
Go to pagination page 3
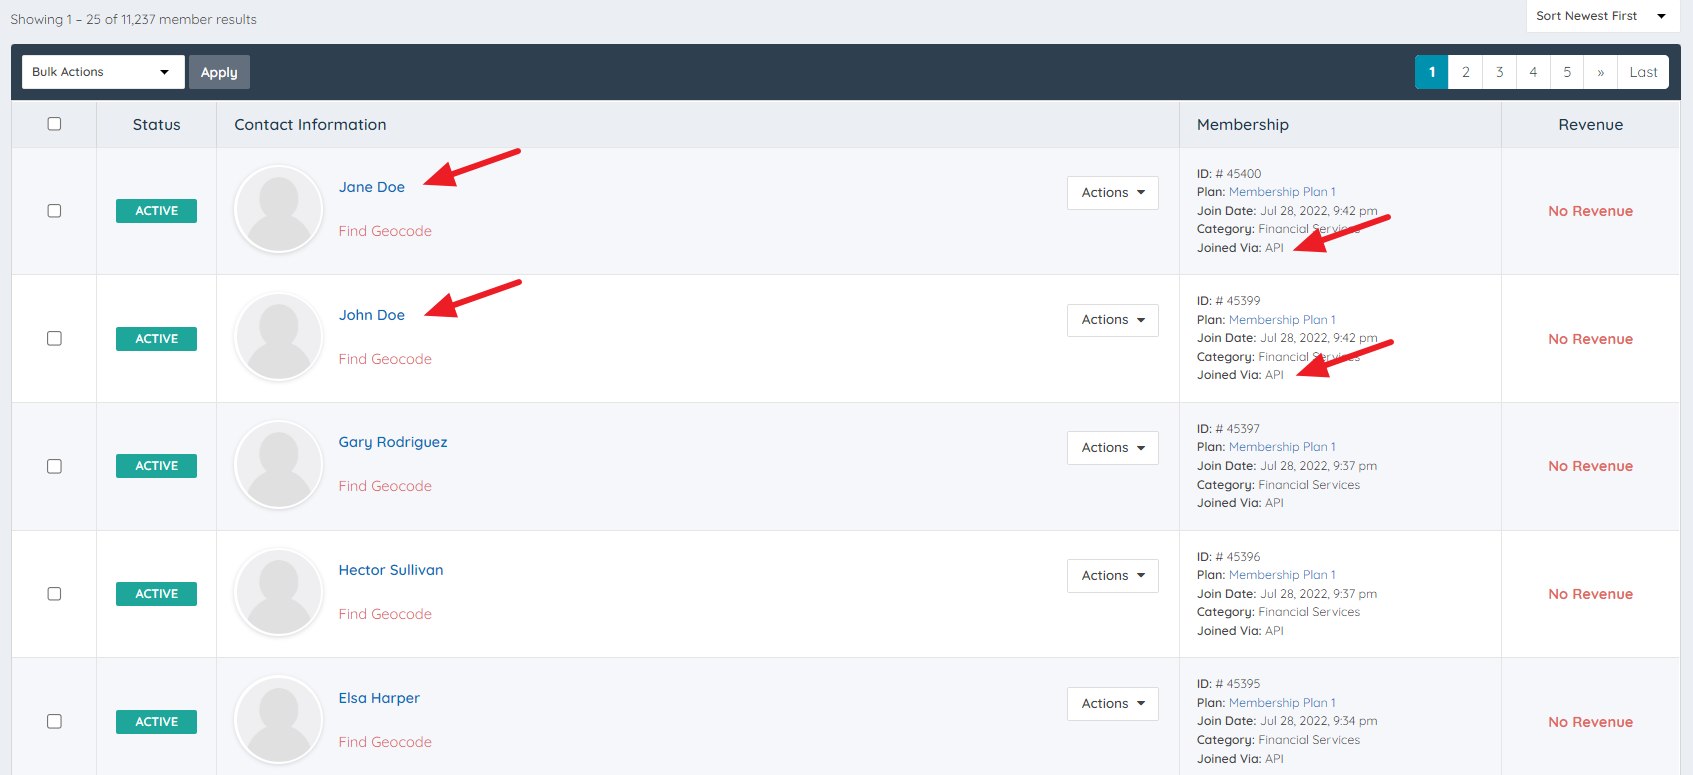click(x=1499, y=72)
